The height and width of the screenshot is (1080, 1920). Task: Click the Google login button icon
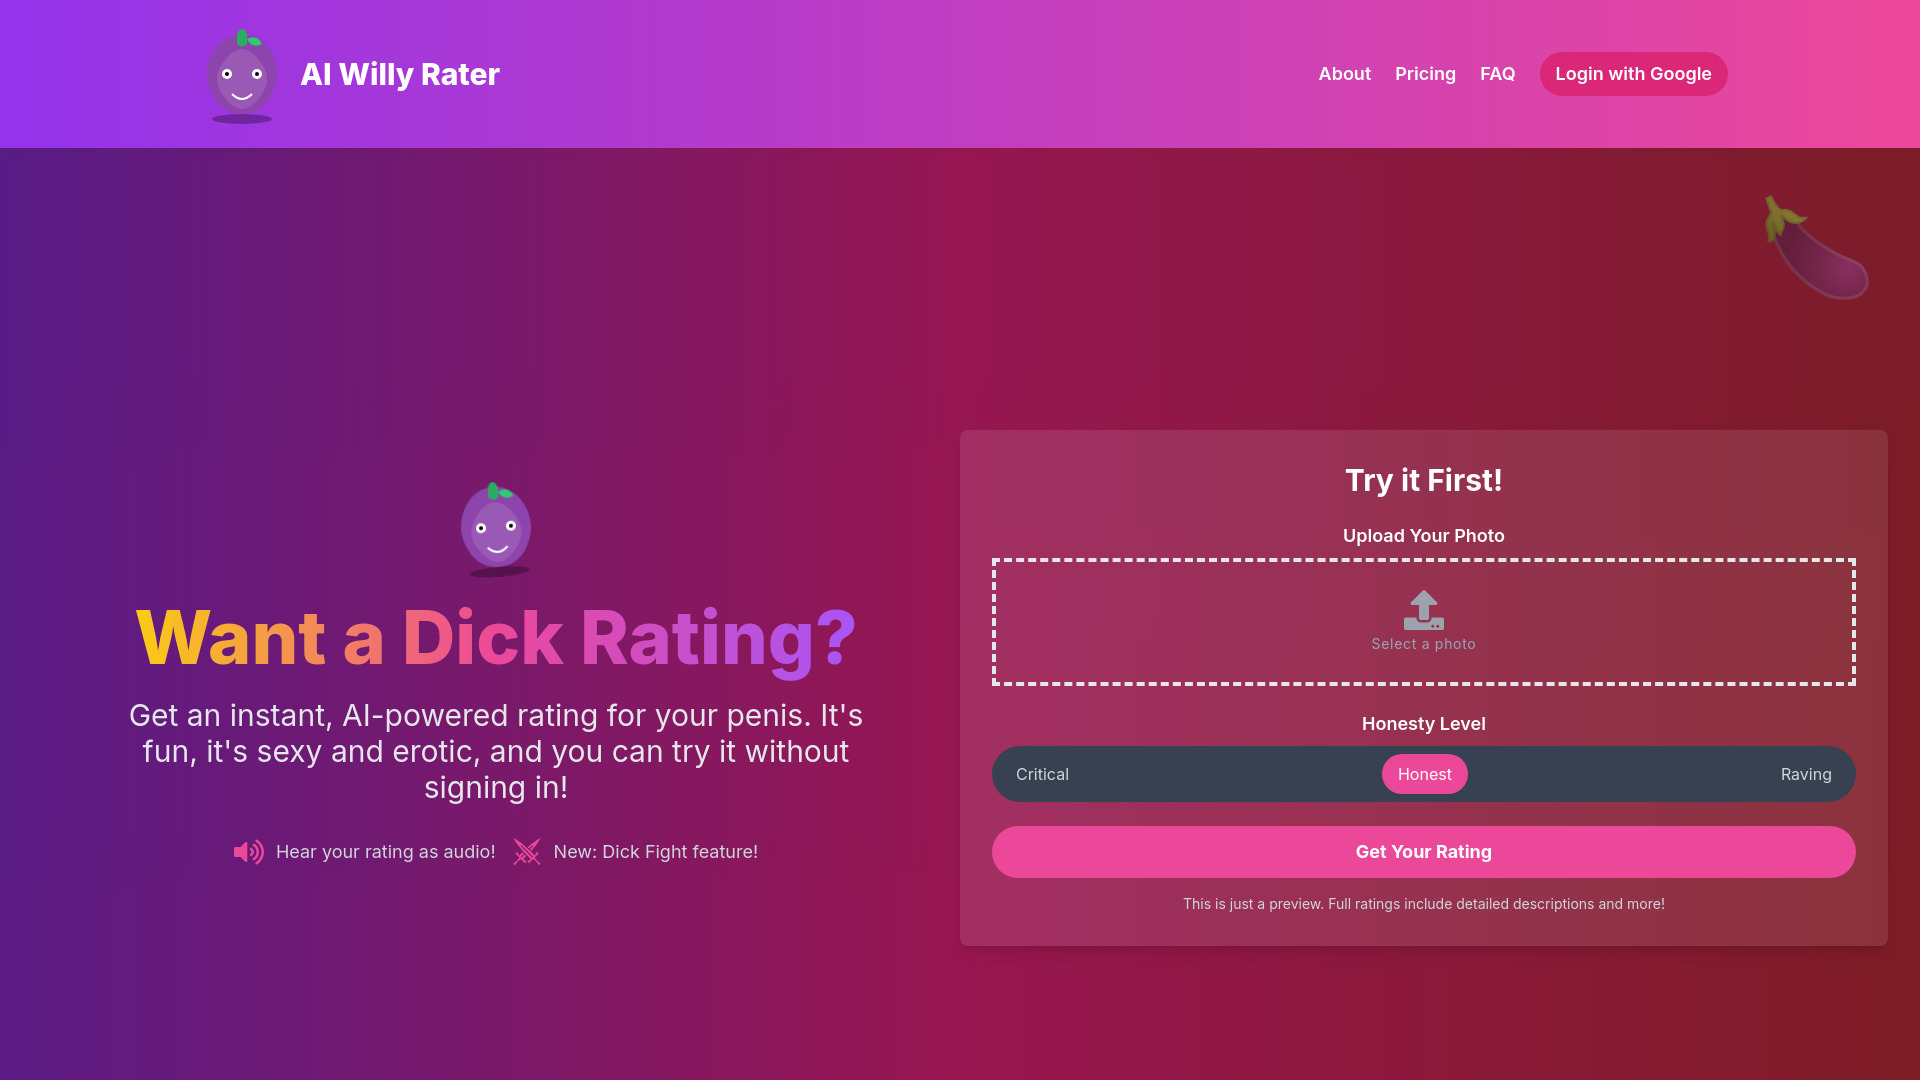coord(1634,74)
